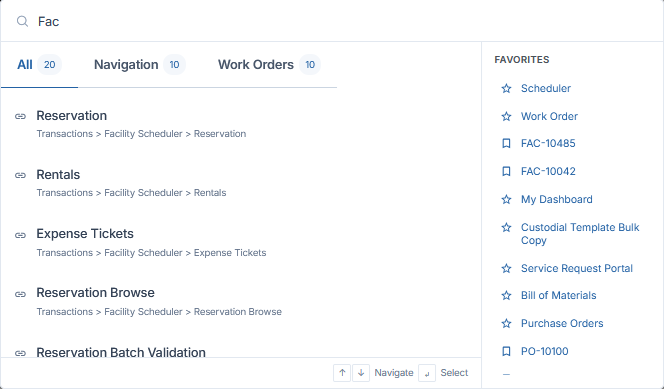The height and width of the screenshot is (389, 664).
Task: Open Work Order favorite
Action: pos(549,116)
